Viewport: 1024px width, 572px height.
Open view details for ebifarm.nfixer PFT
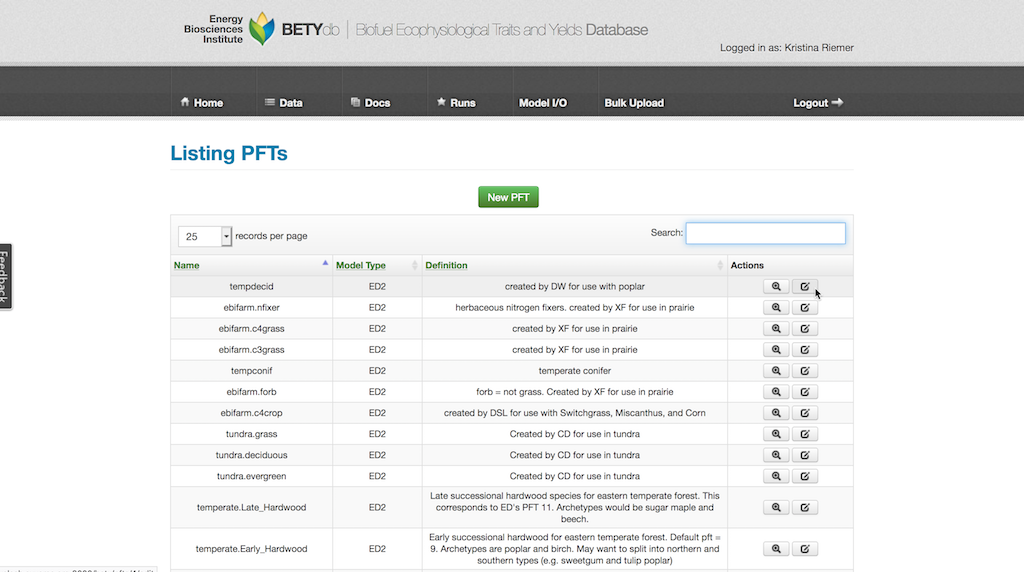[x=776, y=307]
